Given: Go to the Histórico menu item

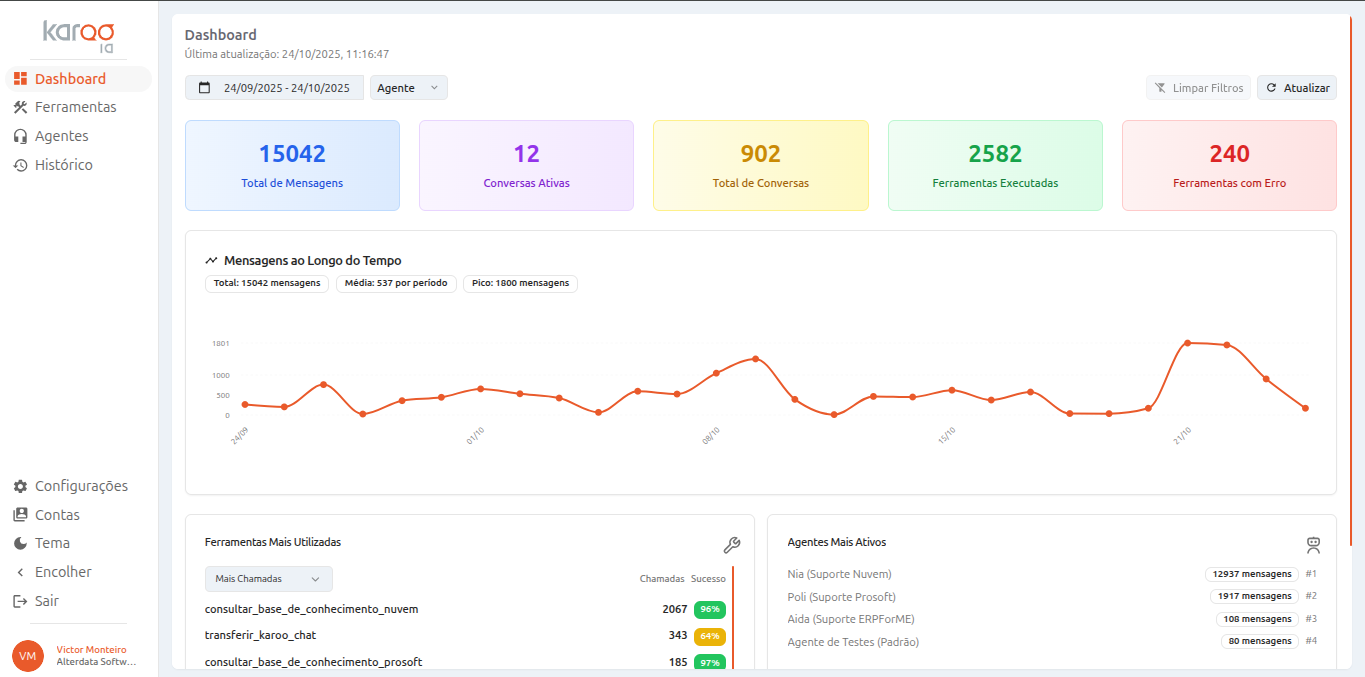Looking at the screenshot, I should click(x=63, y=165).
